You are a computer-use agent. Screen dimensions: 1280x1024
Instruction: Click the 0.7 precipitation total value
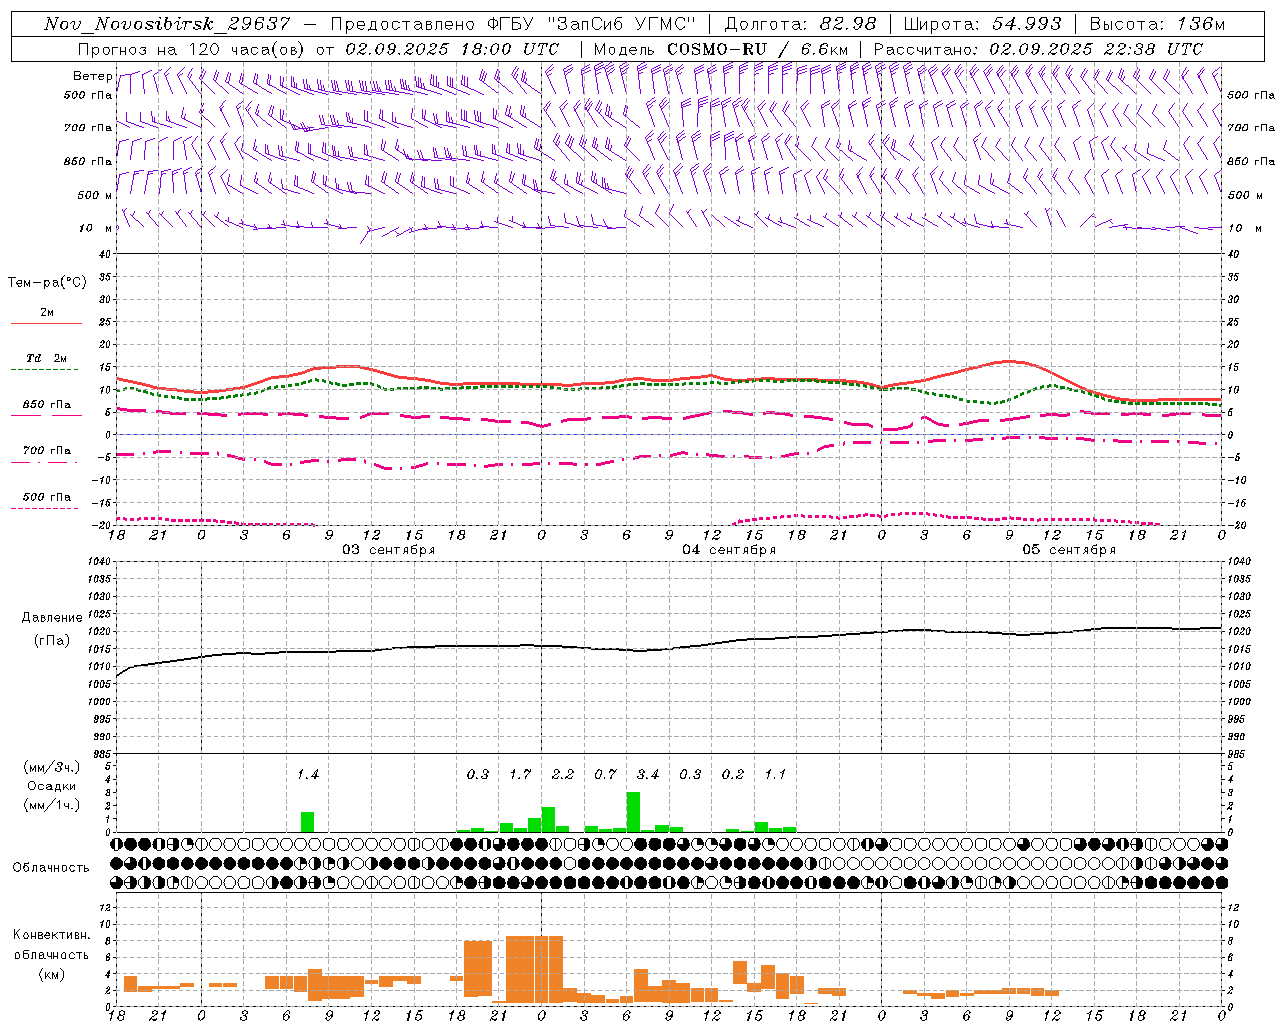click(x=605, y=774)
